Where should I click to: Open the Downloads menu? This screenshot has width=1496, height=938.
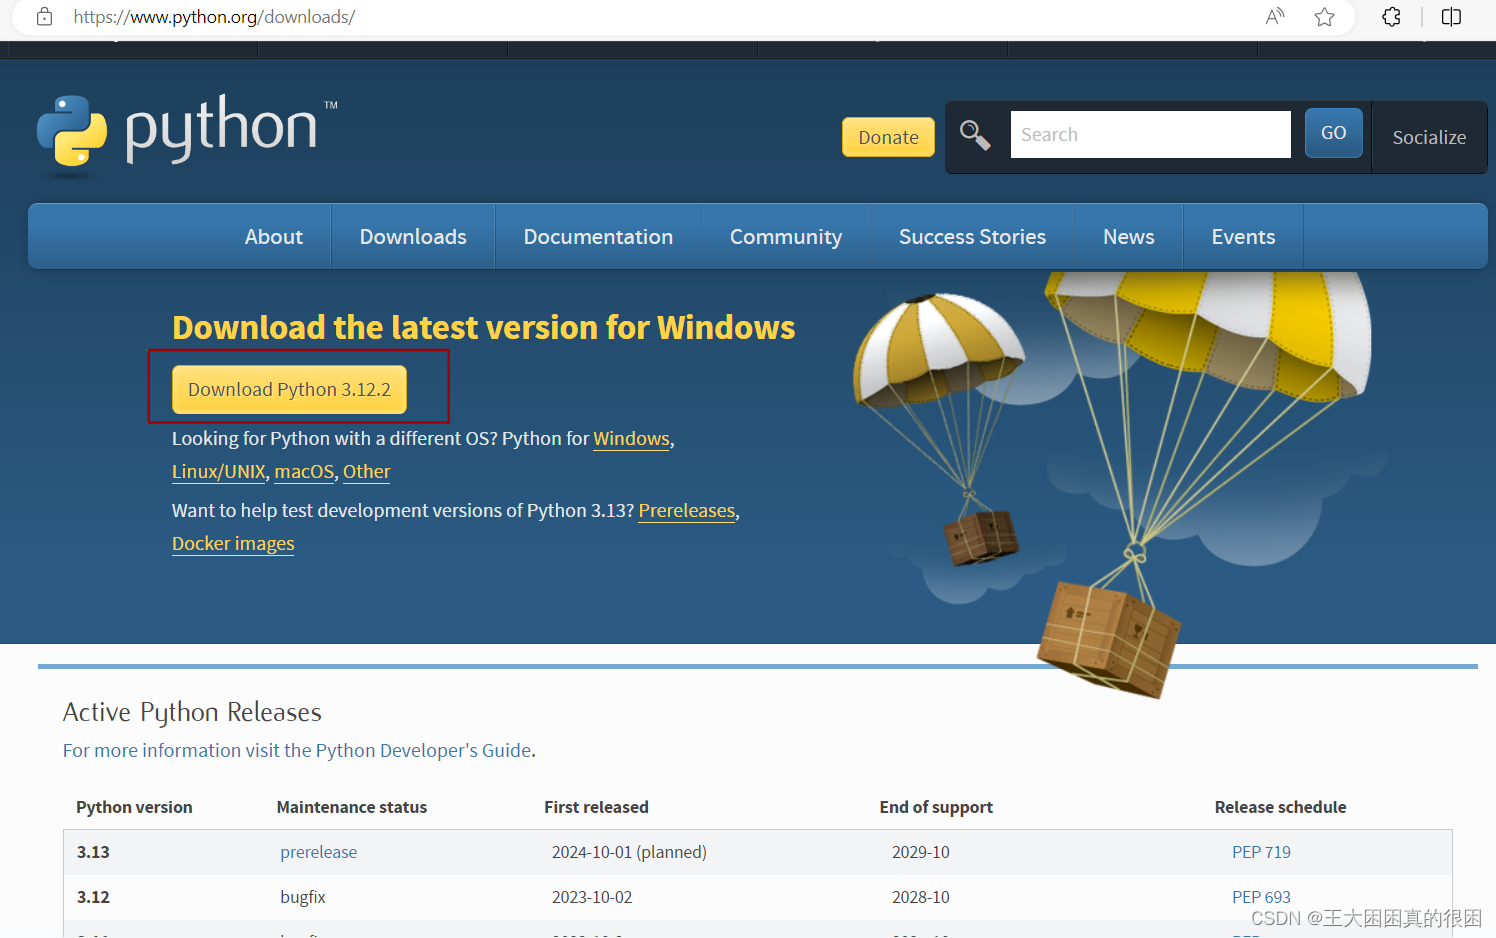413,237
